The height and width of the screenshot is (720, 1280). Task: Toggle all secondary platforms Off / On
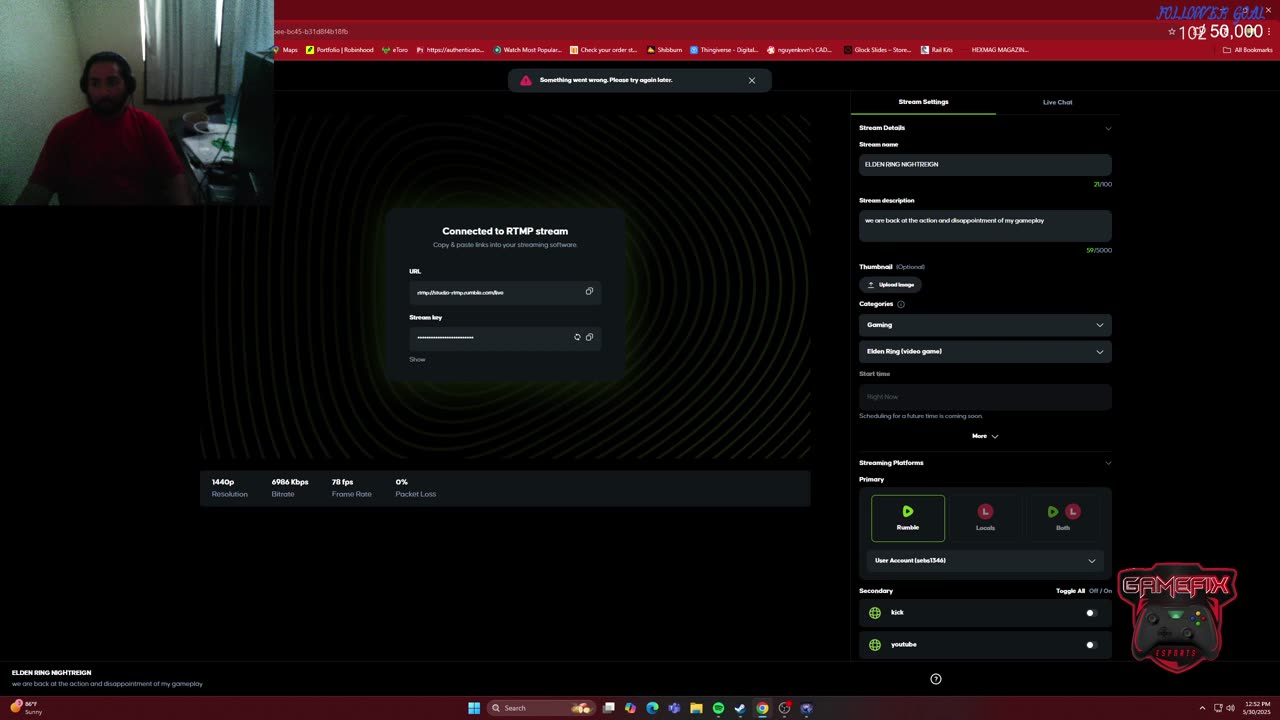[x=1084, y=591]
